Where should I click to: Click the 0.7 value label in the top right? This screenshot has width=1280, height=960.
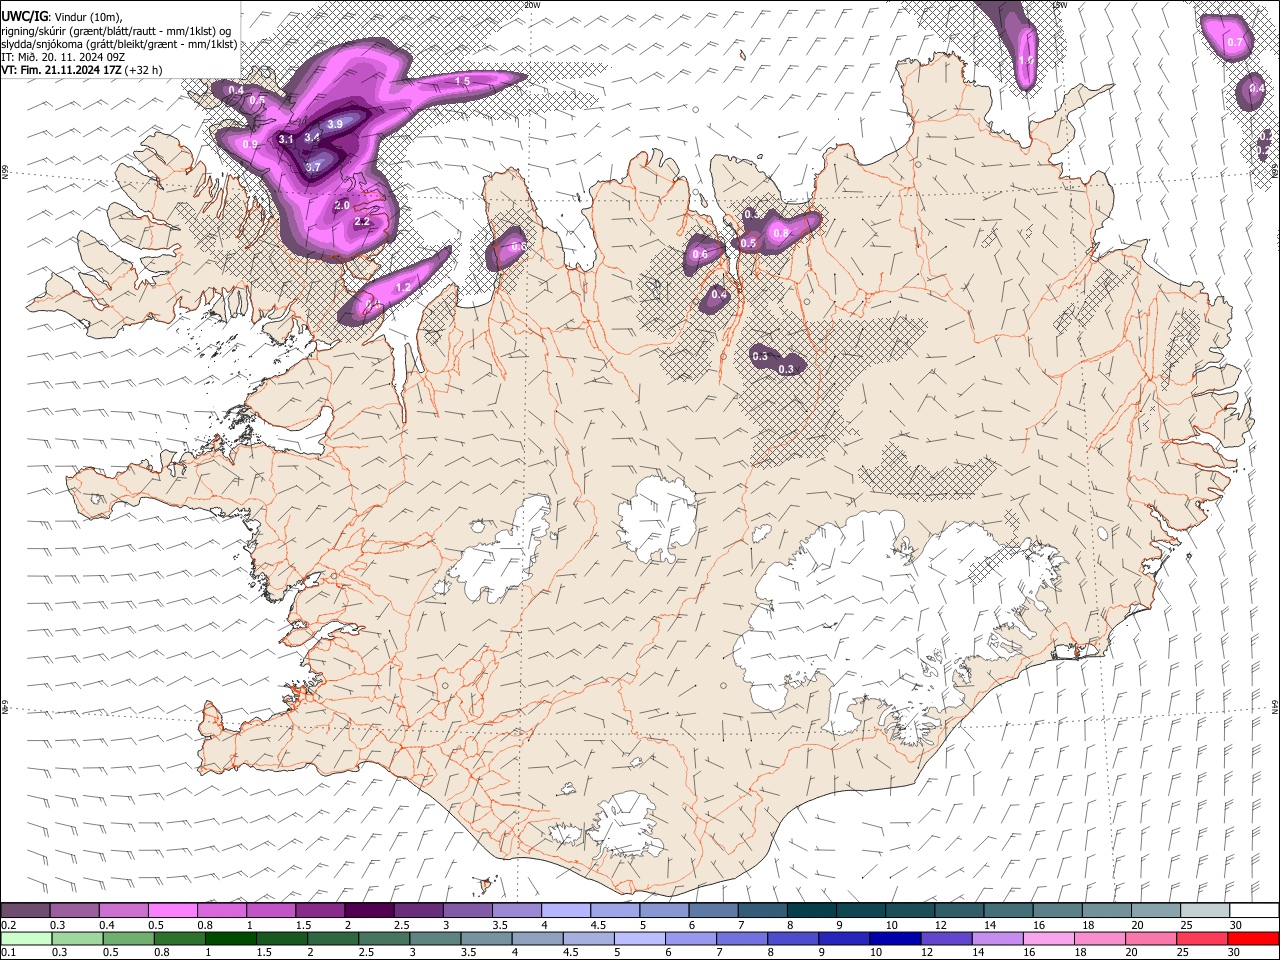pyautogui.click(x=1234, y=42)
